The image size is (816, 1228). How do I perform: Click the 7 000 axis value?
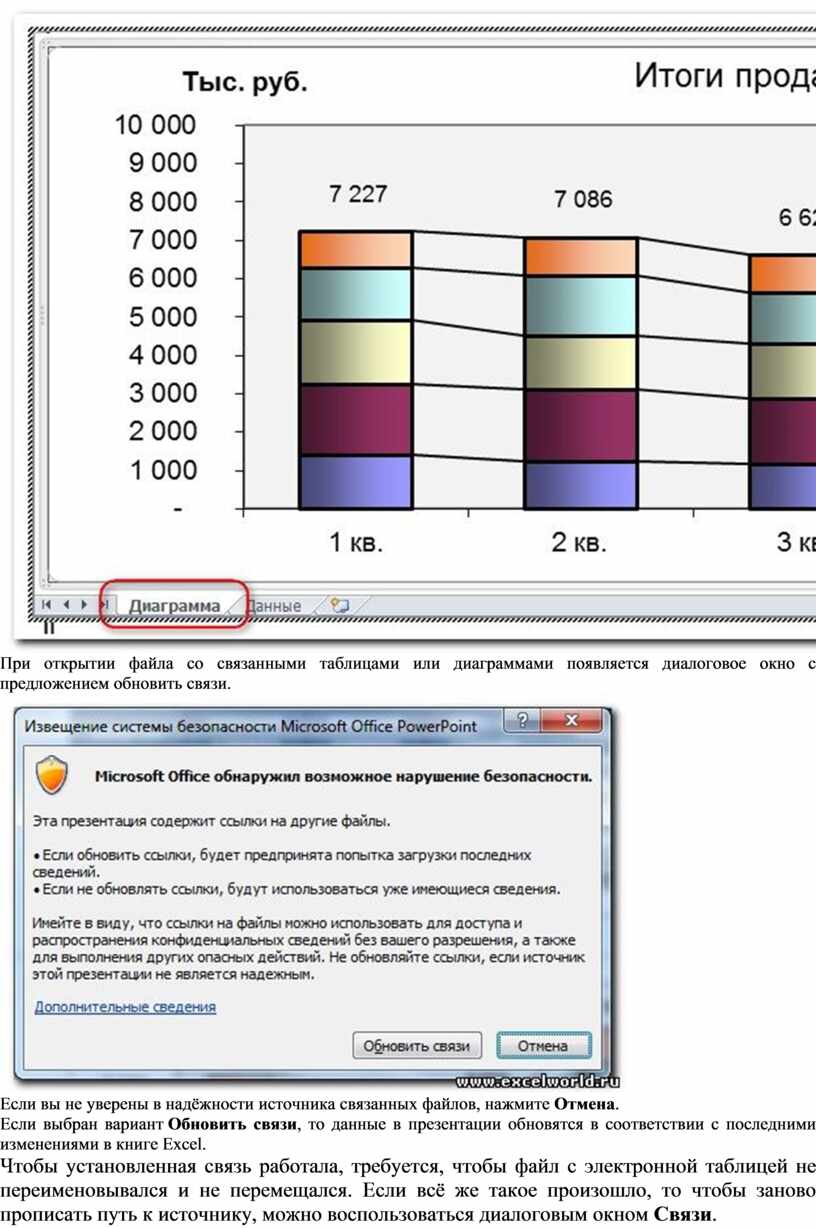click(x=163, y=240)
